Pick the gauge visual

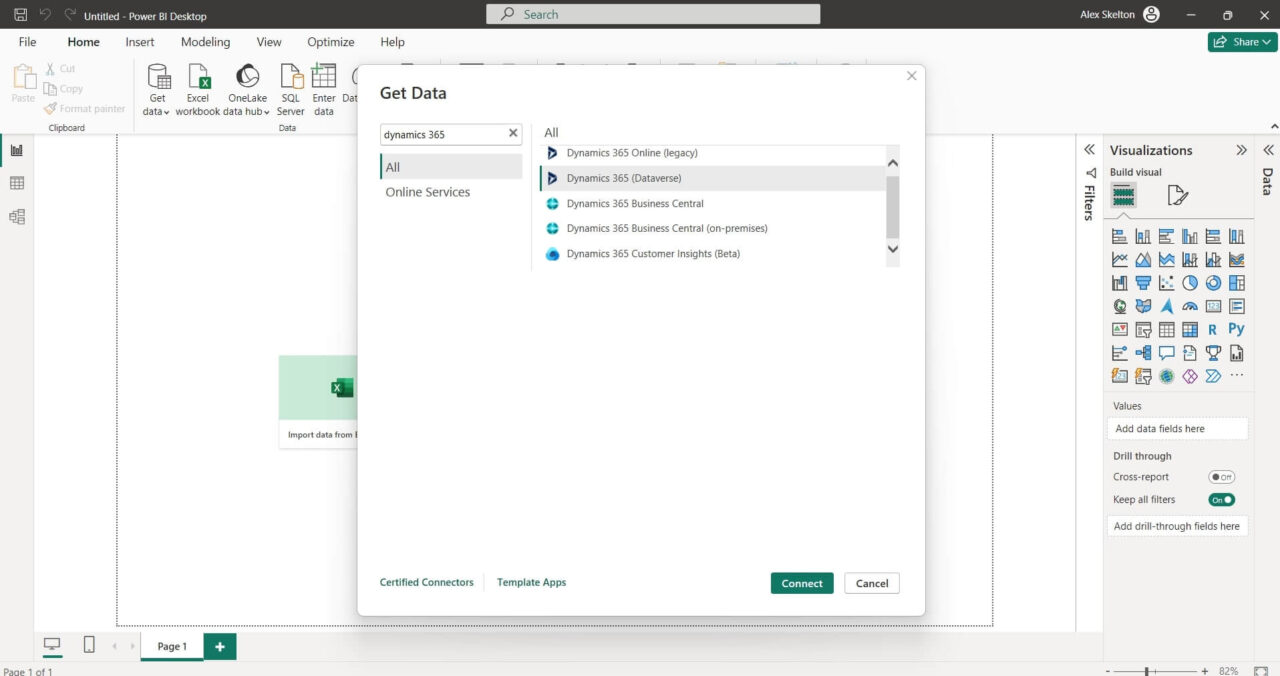coord(1190,306)
